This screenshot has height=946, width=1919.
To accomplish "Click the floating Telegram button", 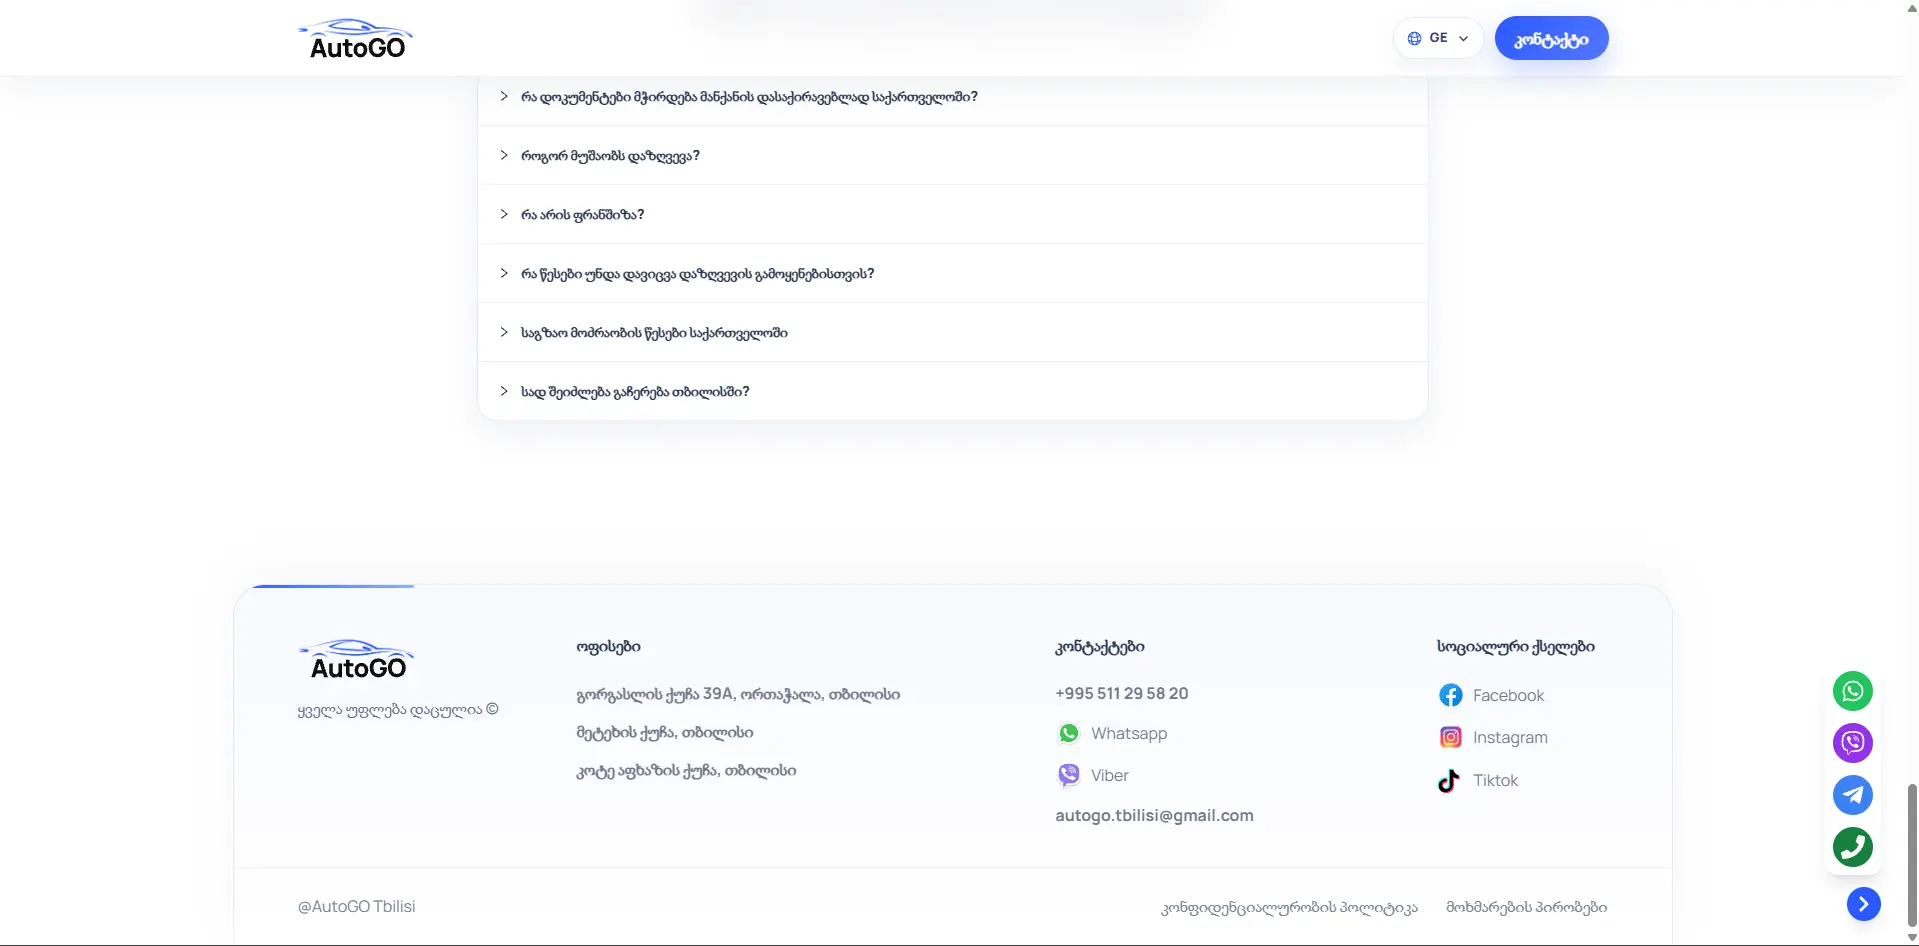I will [1852, 795].
